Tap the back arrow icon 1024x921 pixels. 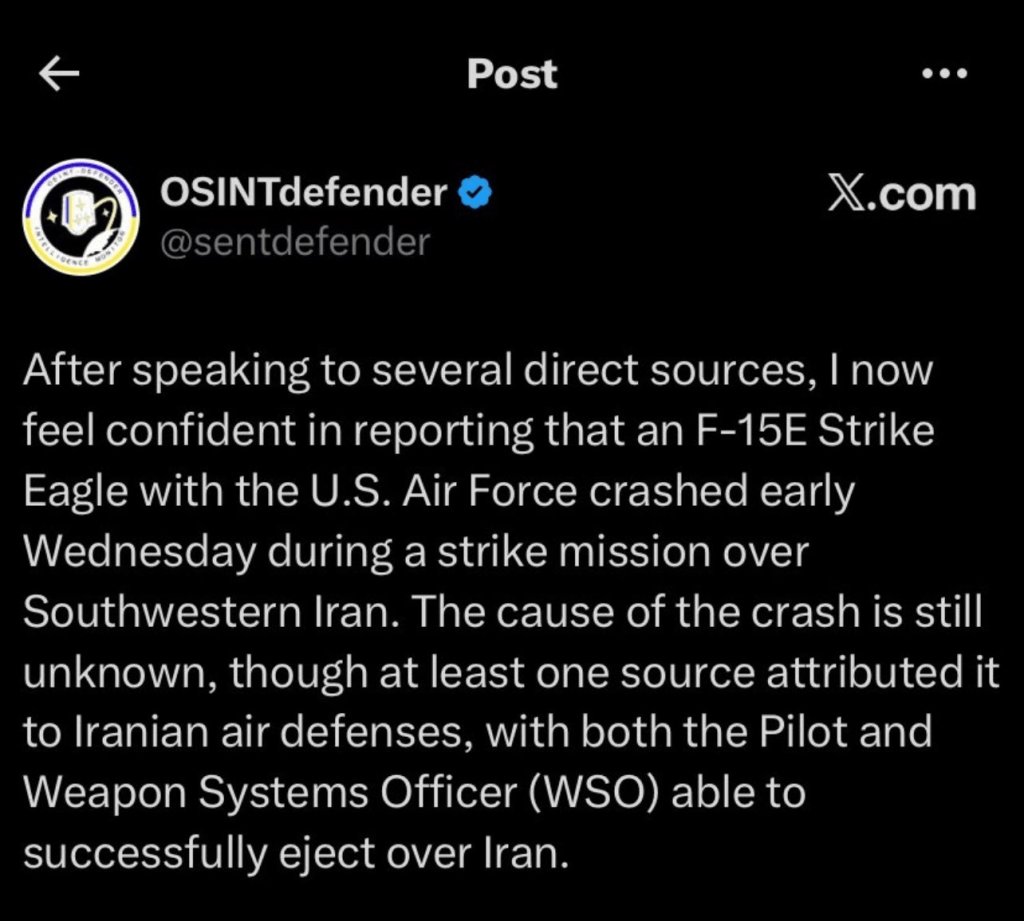pyautogui.click(x=59, y=74)
